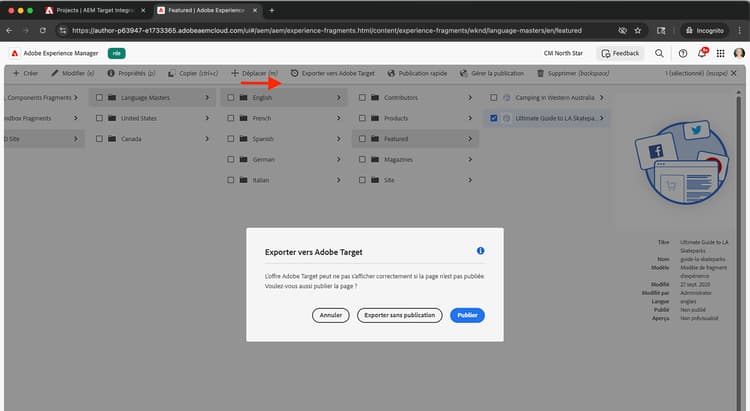The width and height of the screenshot is (750, 411).
Task: Click Copier (ctrl+c) toolbar action
Action: pos(193,73)
